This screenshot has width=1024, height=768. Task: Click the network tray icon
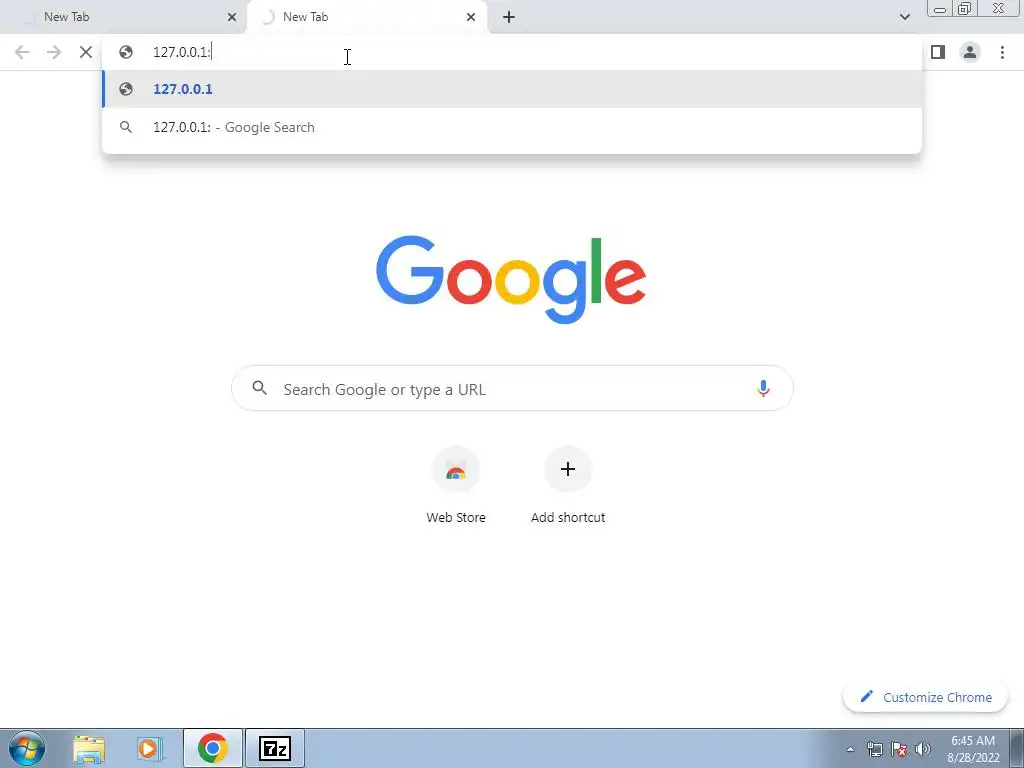(874, 749)
